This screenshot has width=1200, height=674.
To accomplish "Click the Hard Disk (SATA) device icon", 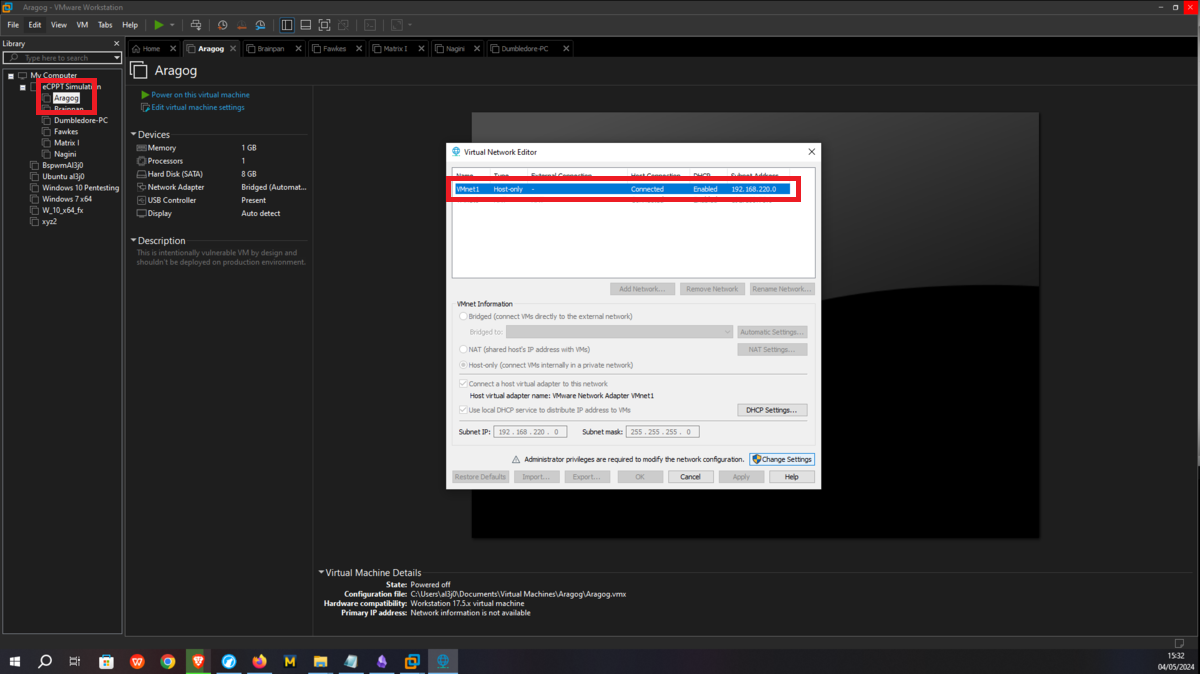I will (x=141, y=174).
